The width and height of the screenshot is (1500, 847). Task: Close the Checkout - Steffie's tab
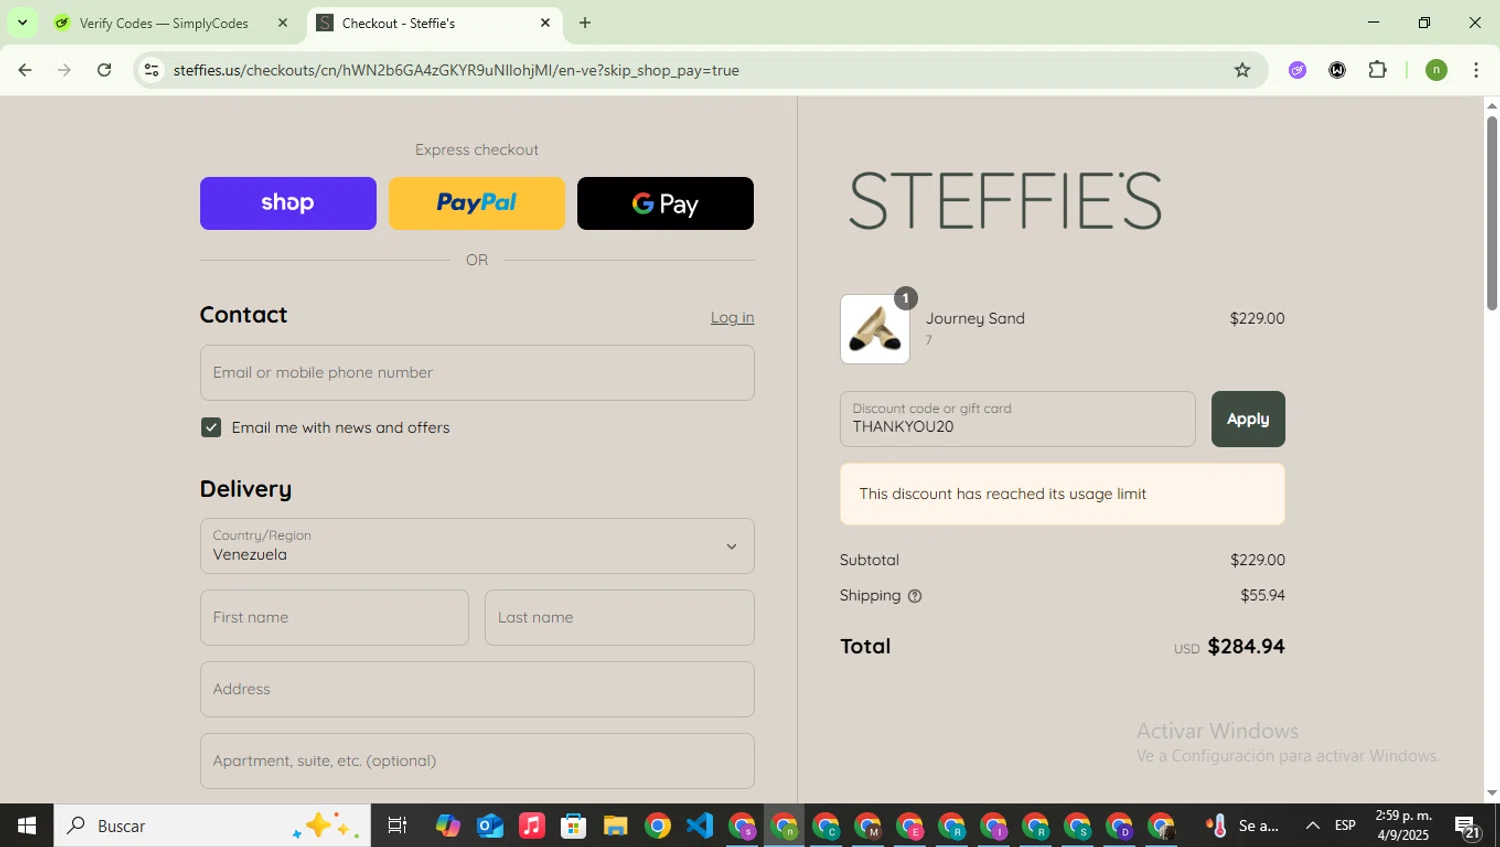click(545, 23)
